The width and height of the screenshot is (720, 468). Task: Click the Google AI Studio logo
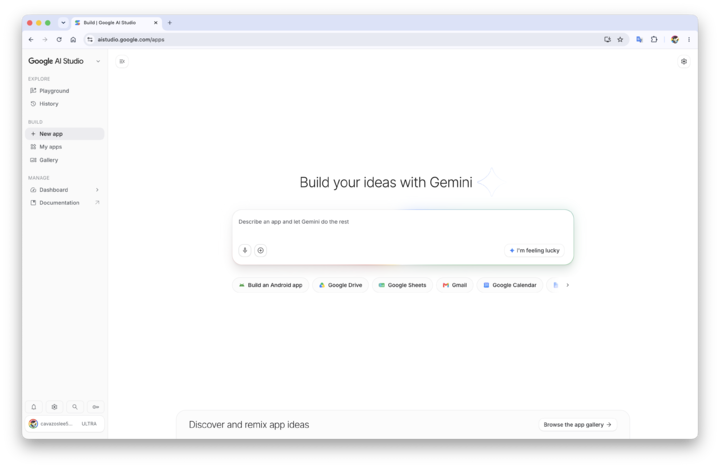[x=56, y=61]
